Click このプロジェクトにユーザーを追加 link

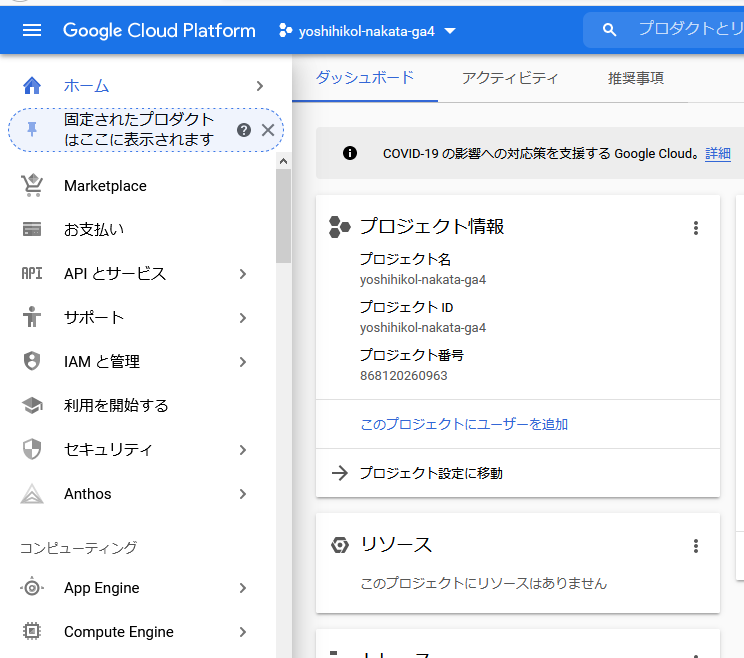[464, 424]
